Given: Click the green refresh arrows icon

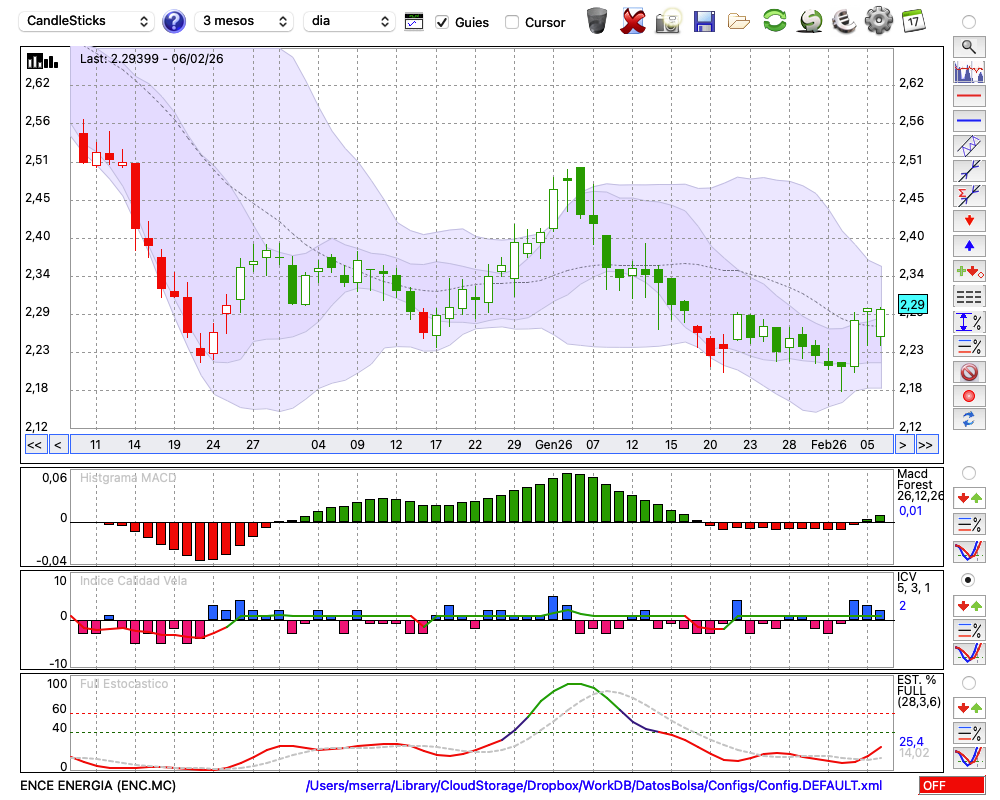Looking at the screenshot, I should [x=775, y=21].
